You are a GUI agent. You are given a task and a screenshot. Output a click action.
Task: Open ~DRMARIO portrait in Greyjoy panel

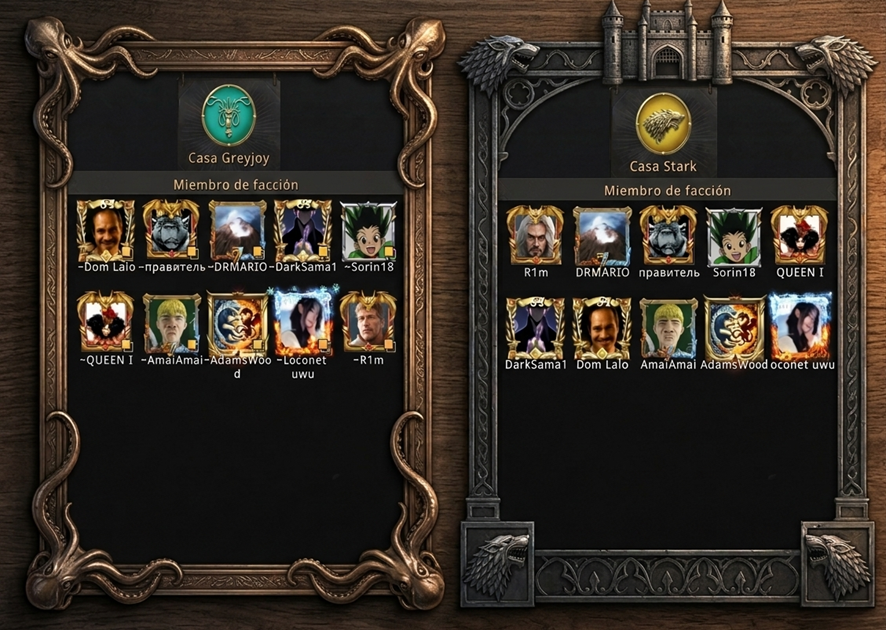point(237,230)
